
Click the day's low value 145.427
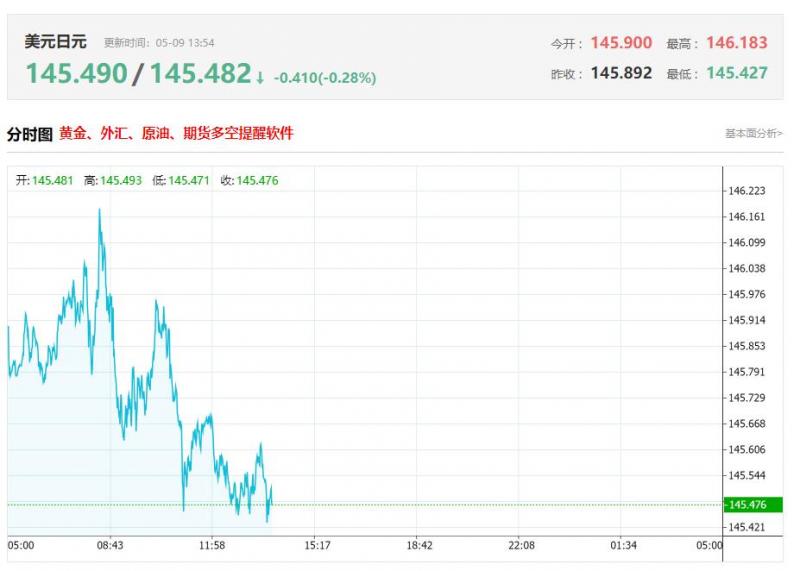tap(737, 73)
